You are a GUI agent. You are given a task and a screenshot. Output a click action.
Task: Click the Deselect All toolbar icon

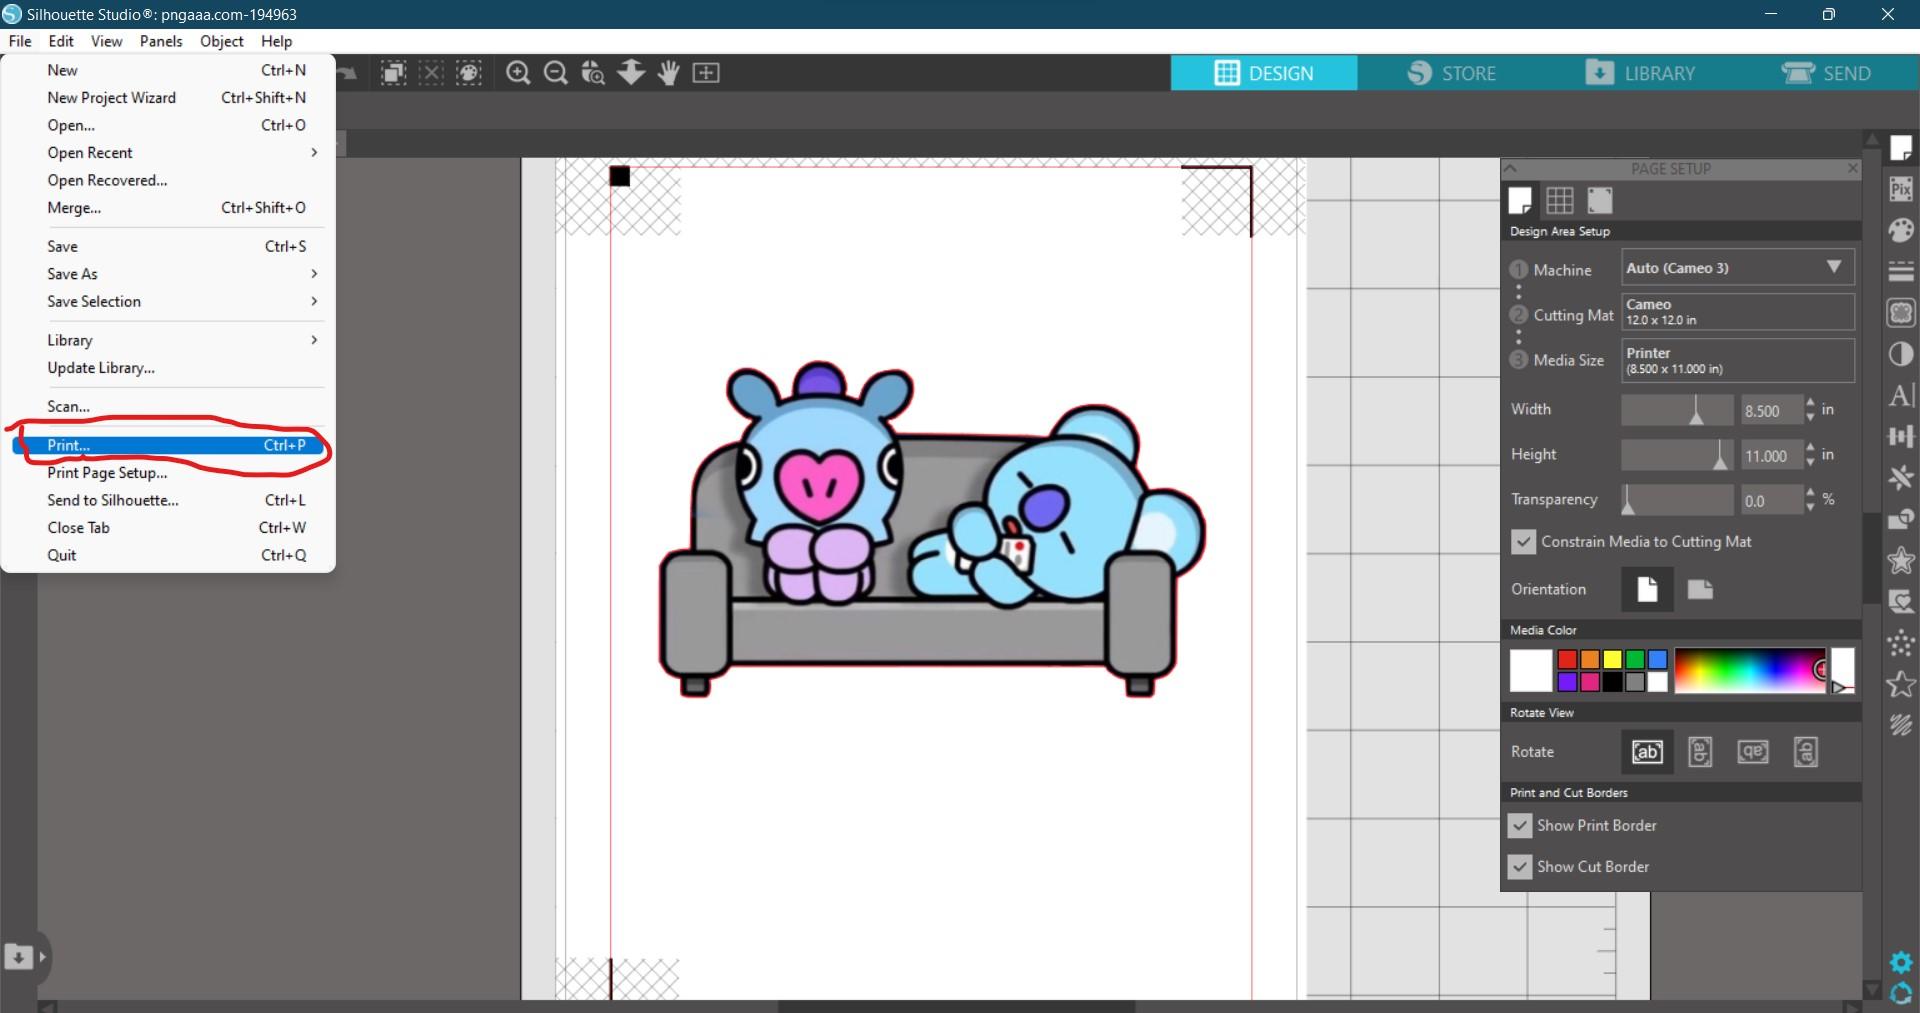pos(431,72)
